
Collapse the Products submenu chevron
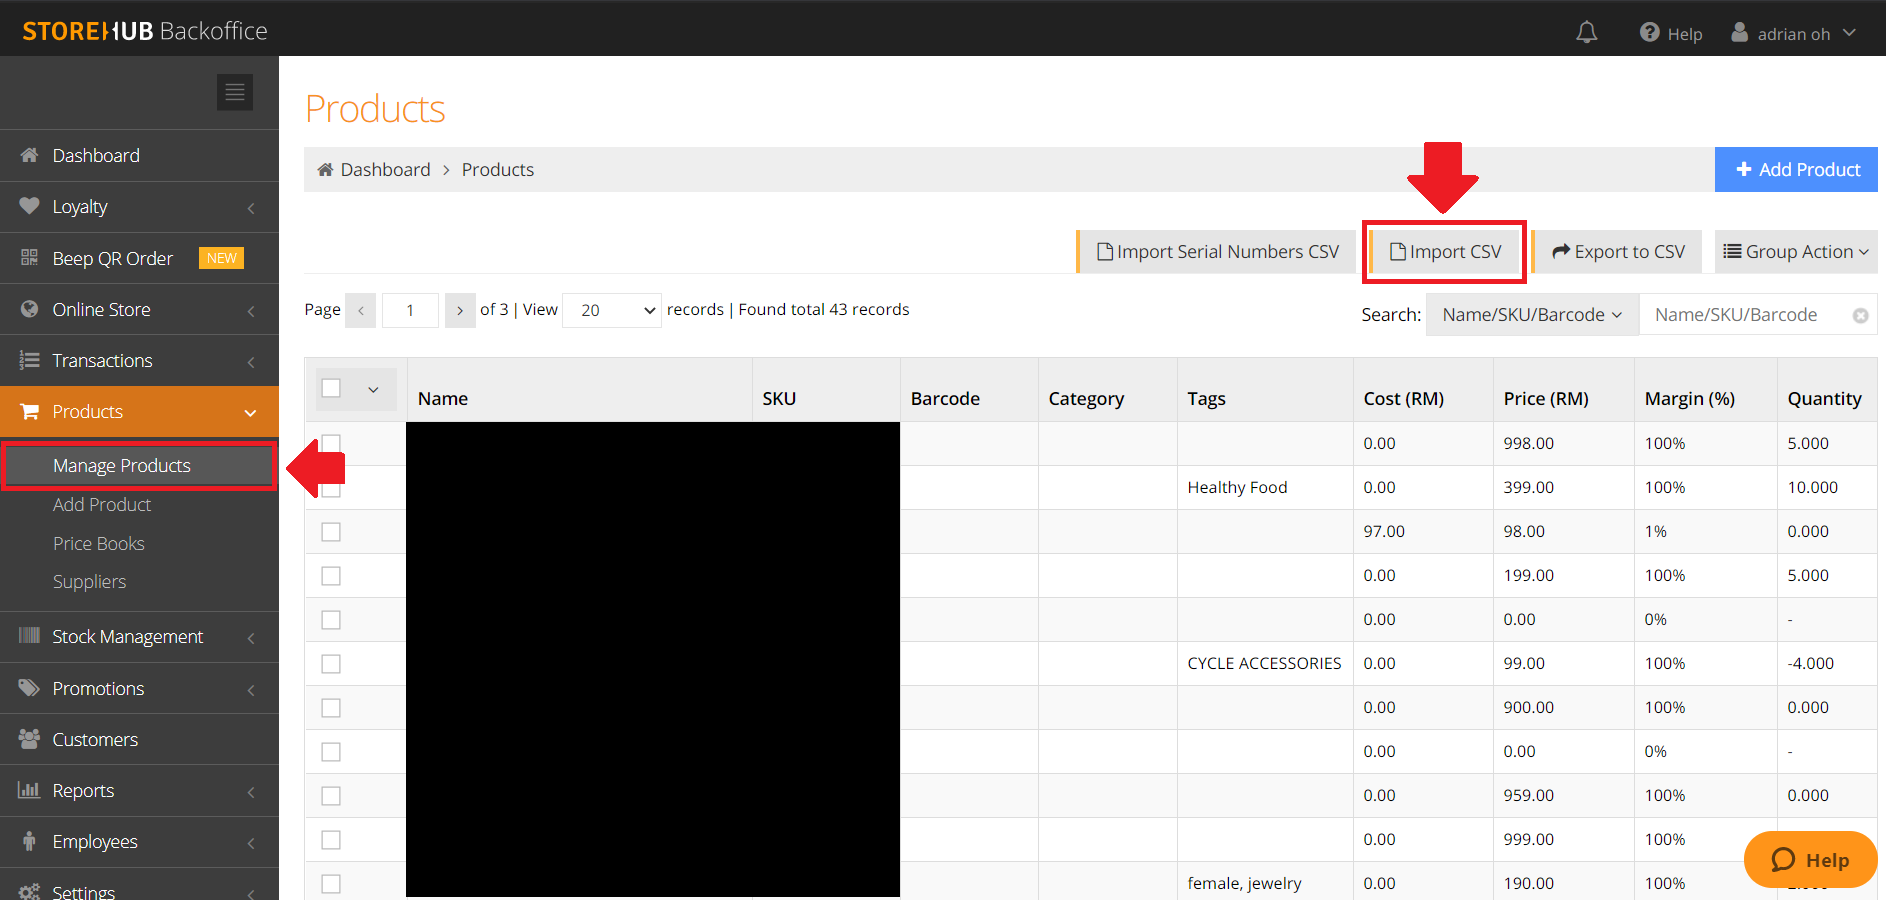(250, 413)
